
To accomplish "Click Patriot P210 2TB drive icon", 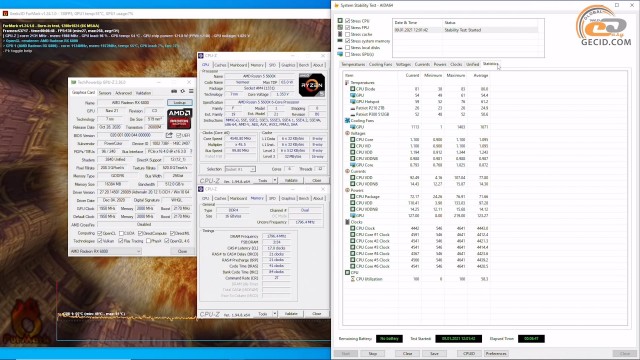I will 353,108.
